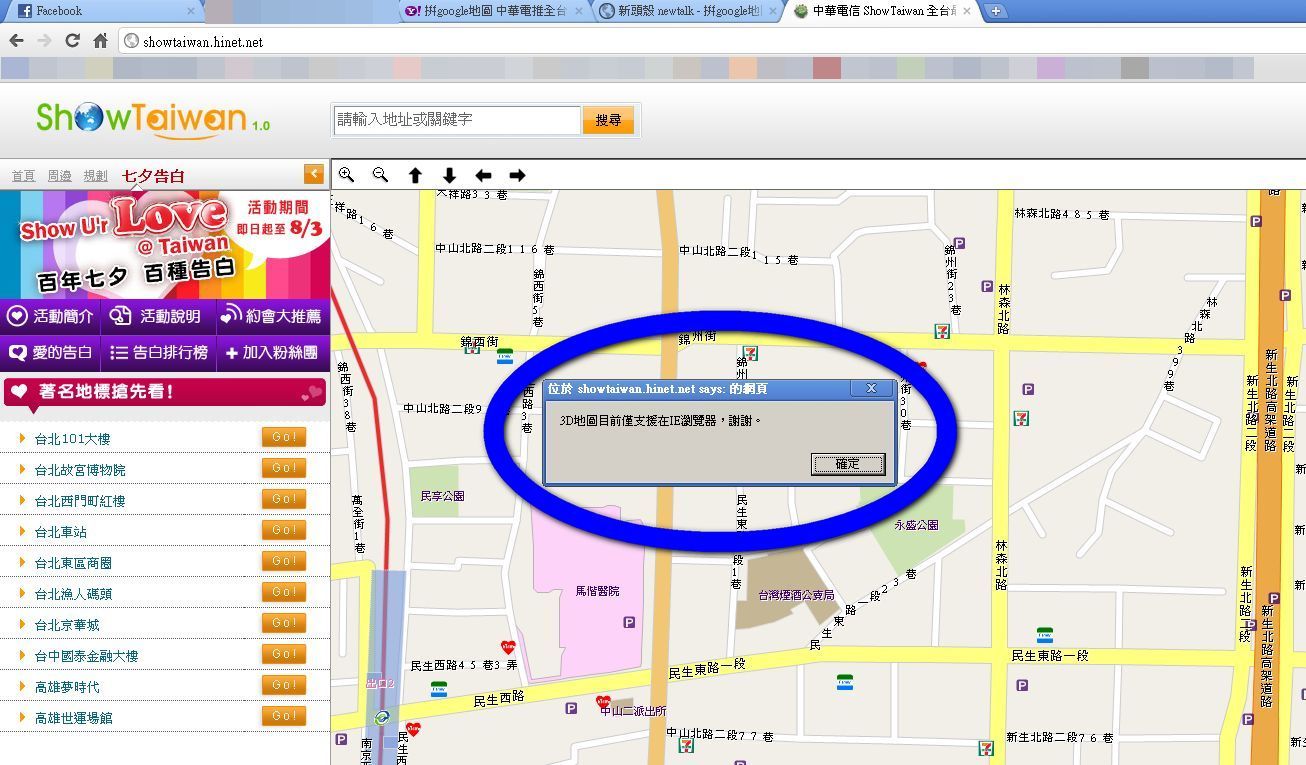Pan the map up with arrow
1306x765 pixels.
(415, 175)
